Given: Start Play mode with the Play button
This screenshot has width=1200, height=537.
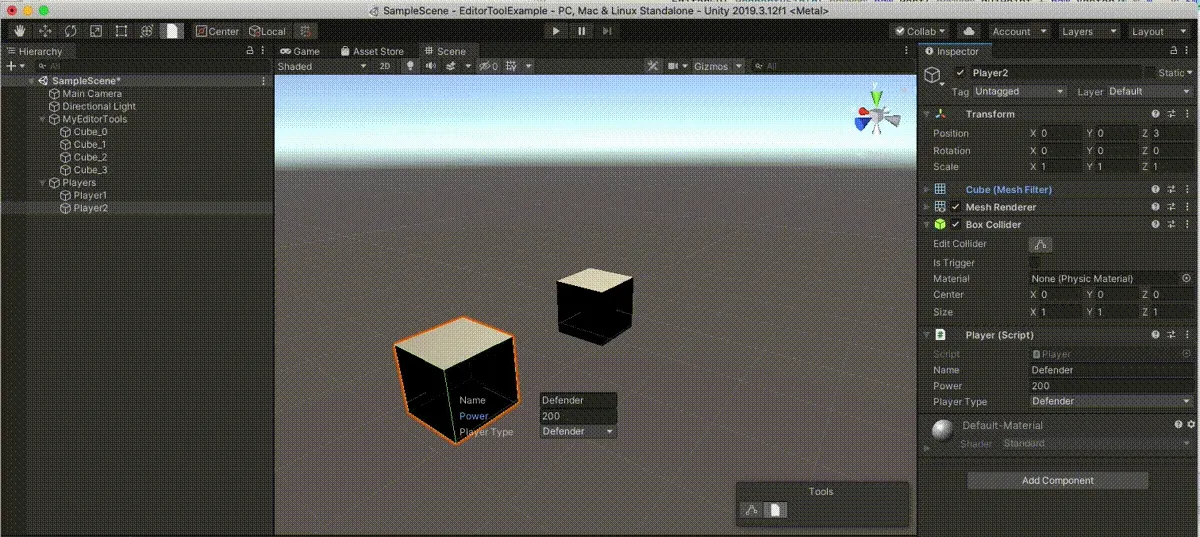Looking at the screenshot, I should 556,31.
